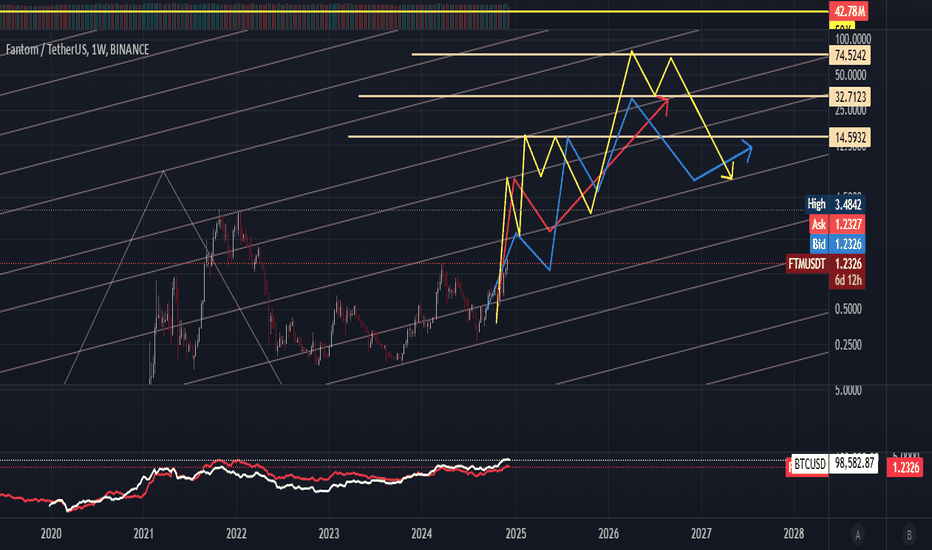Viewport: 932px width, 550px height.
Task: Click the 2024 label on time axis
Action: 421,534
